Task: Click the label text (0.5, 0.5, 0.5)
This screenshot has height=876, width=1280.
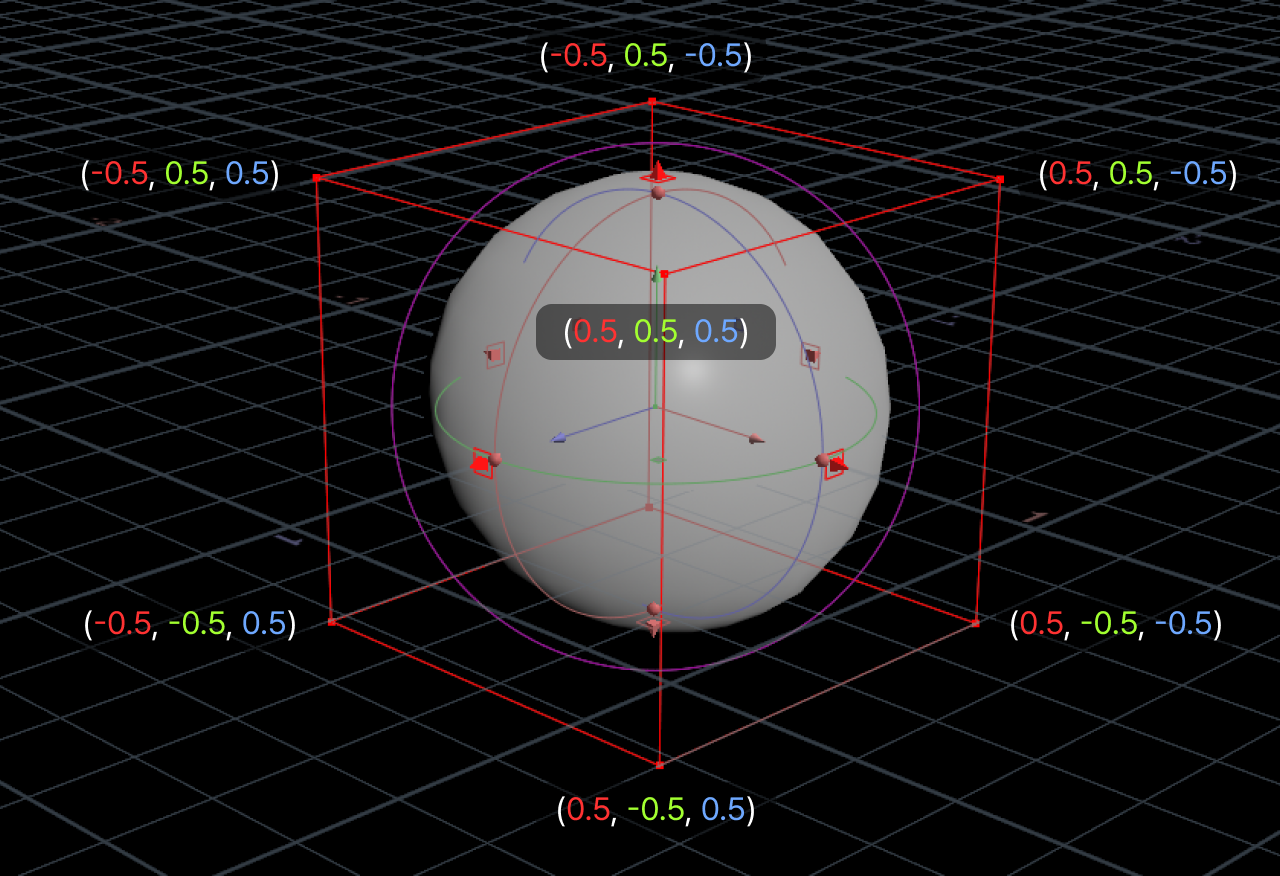Action: 656,332
